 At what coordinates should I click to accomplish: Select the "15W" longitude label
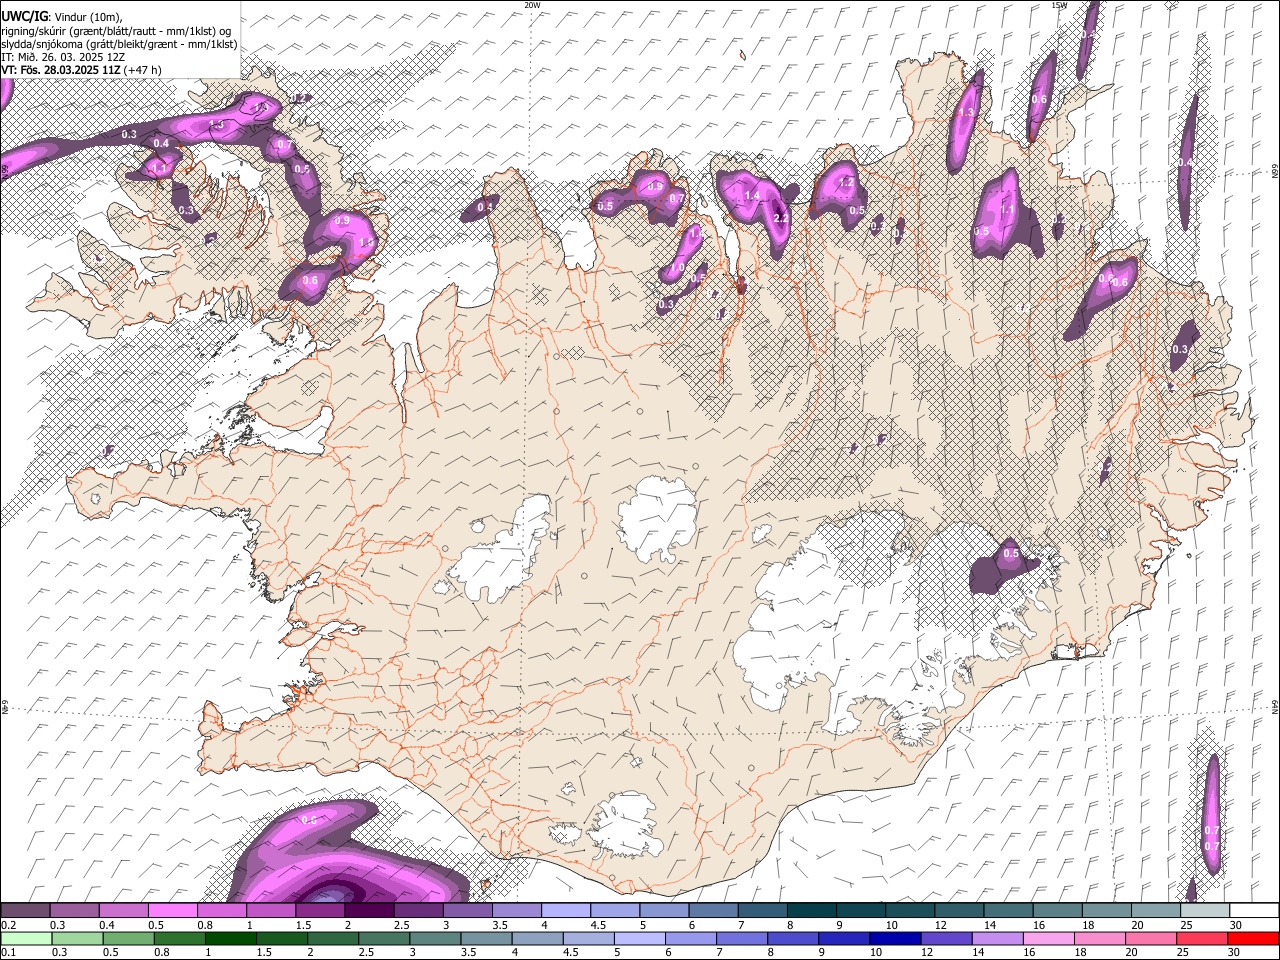[1059, 5]
